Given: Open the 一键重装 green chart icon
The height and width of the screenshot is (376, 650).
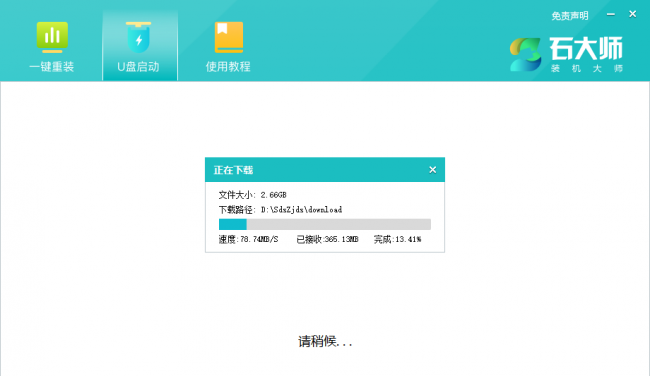Looking at the screenshot, I should click(52, 37).
